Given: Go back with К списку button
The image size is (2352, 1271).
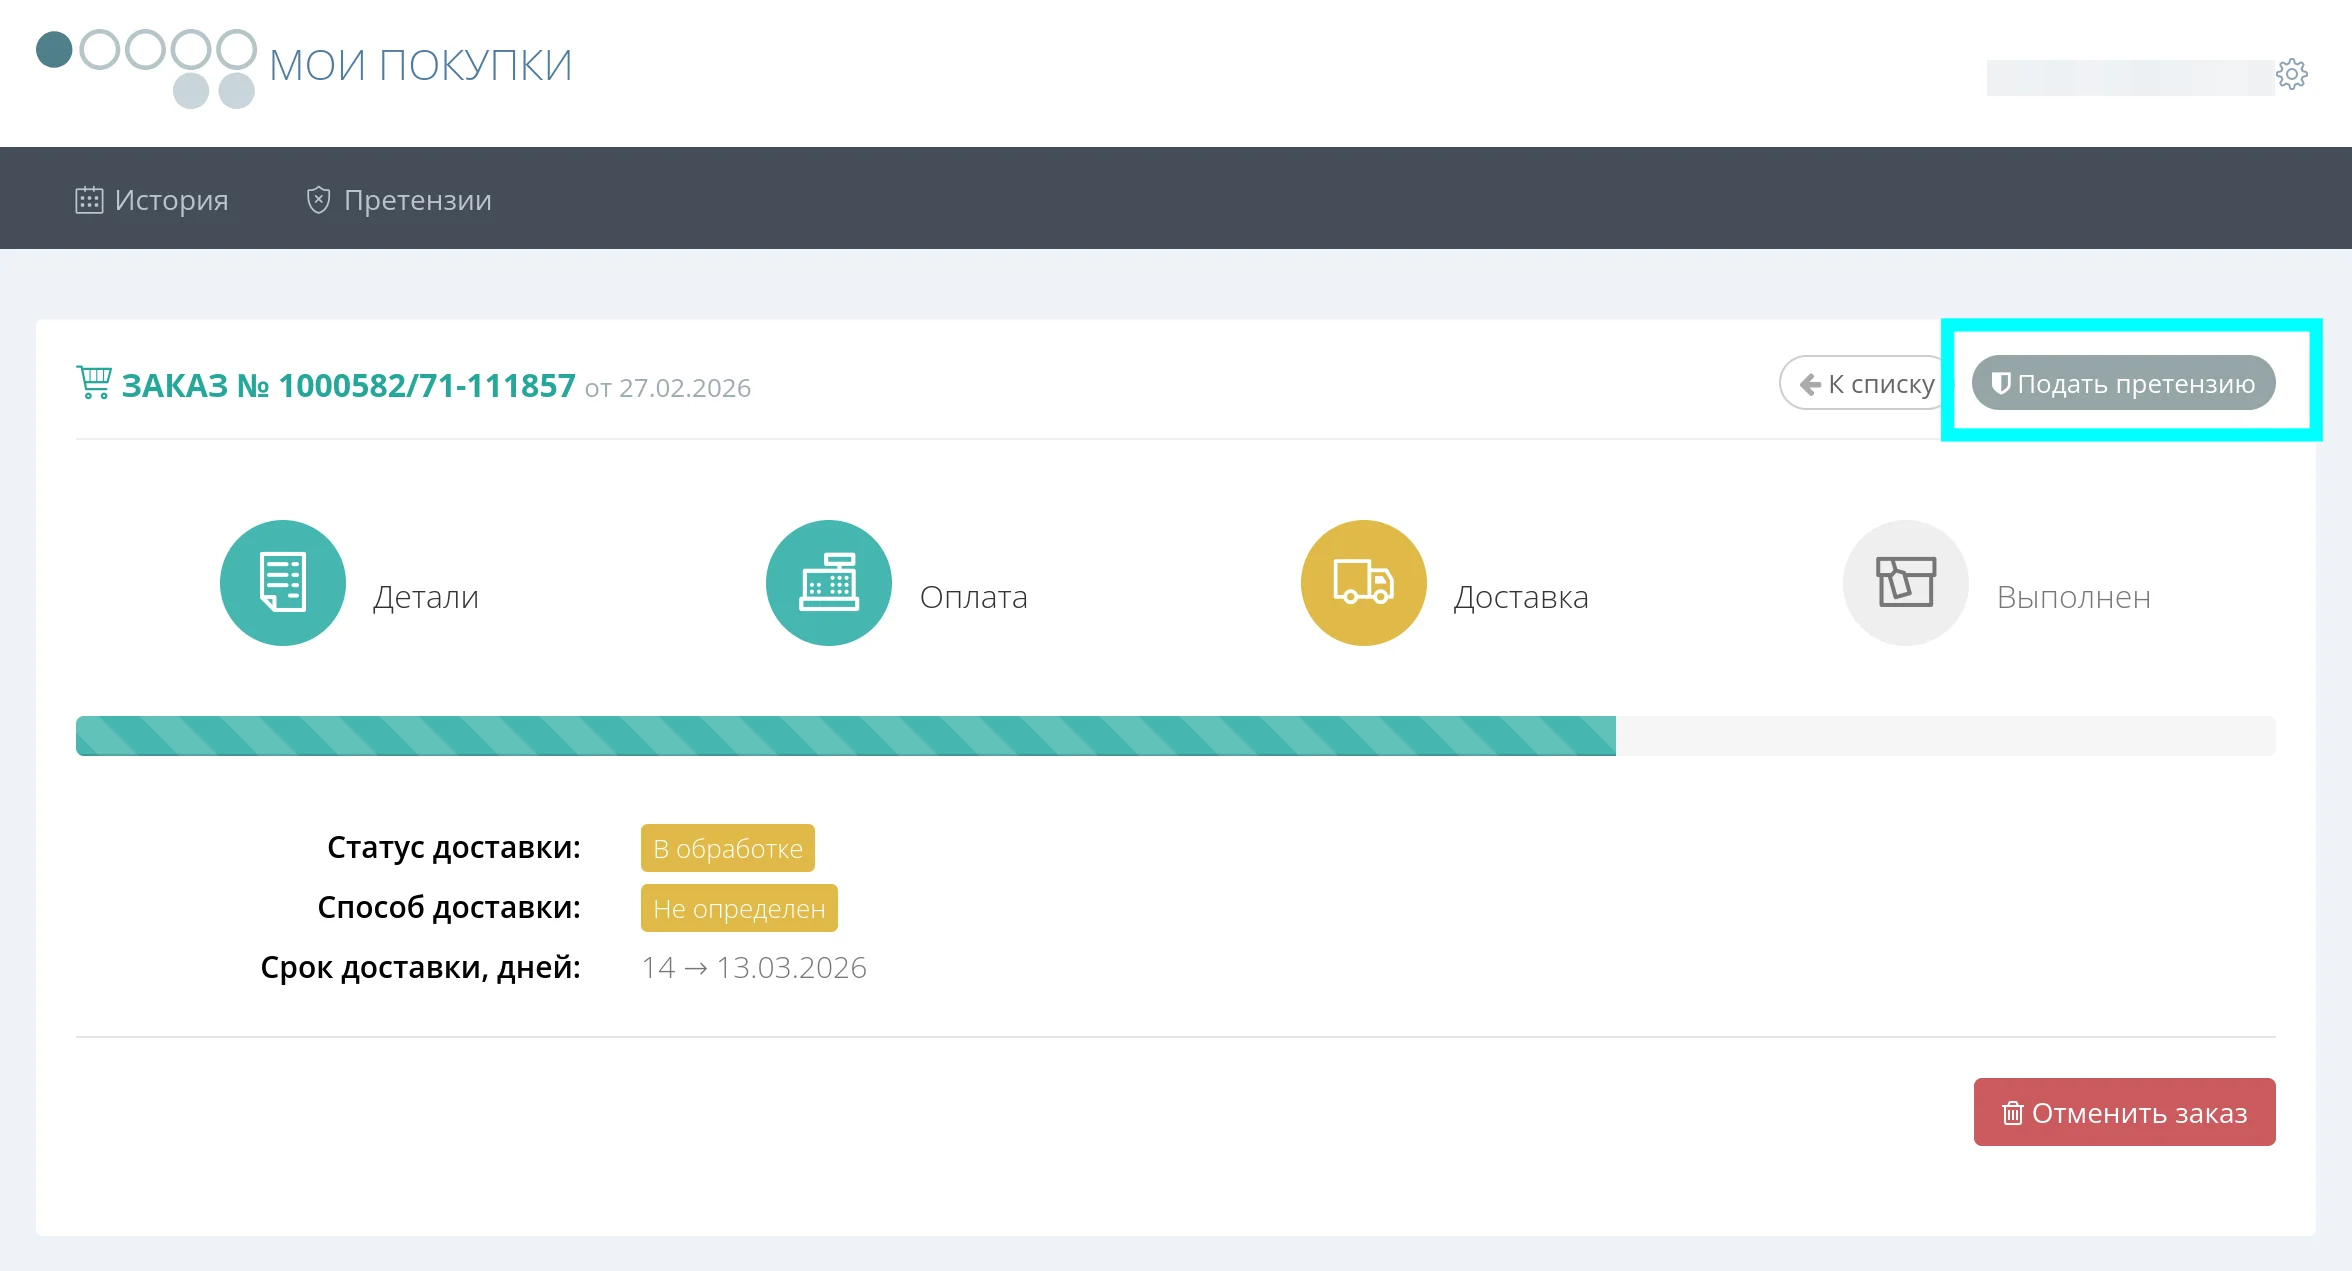Looking at the screenshot, I should coord(1865,384).
